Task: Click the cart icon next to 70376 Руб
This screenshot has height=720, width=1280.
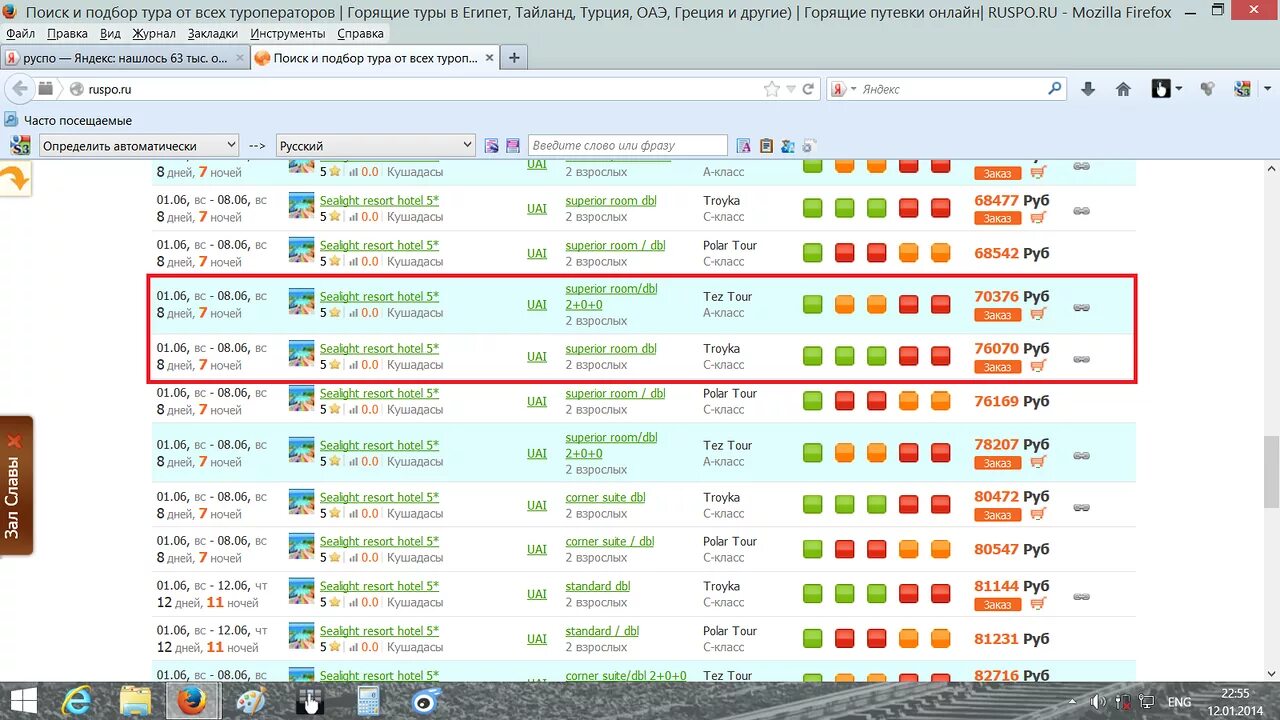Action: click(x=1038, y=314)
